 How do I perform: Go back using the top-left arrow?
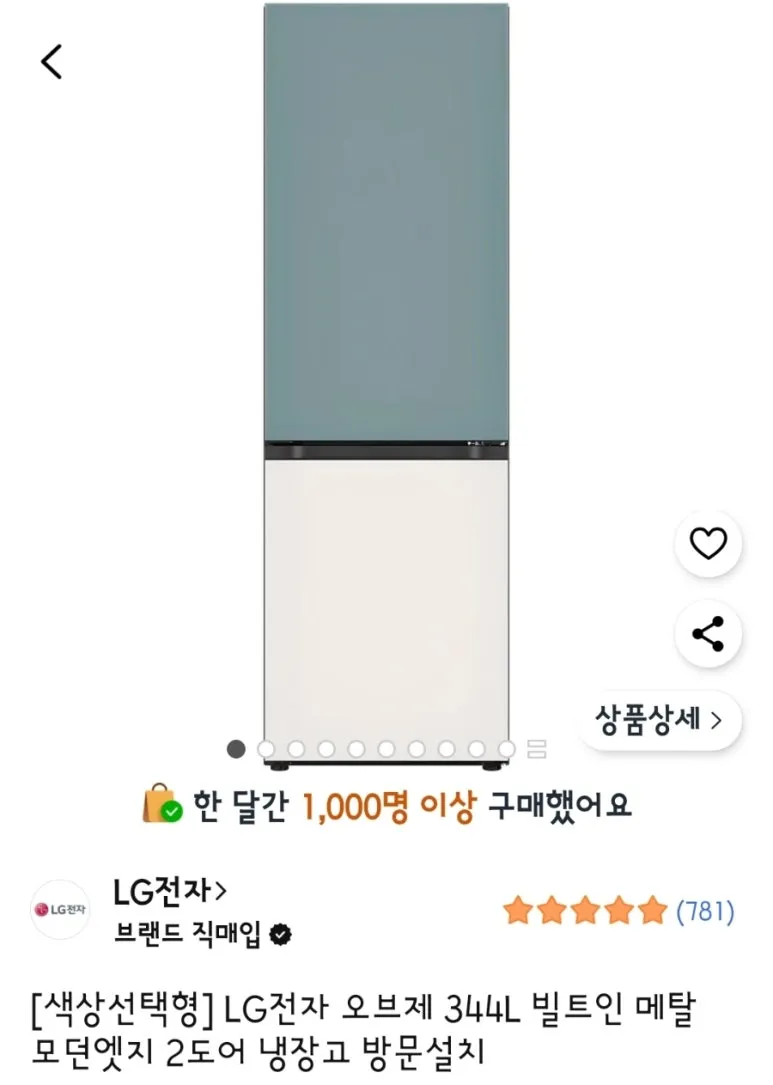pyautogui.click(x=52, y=62)
